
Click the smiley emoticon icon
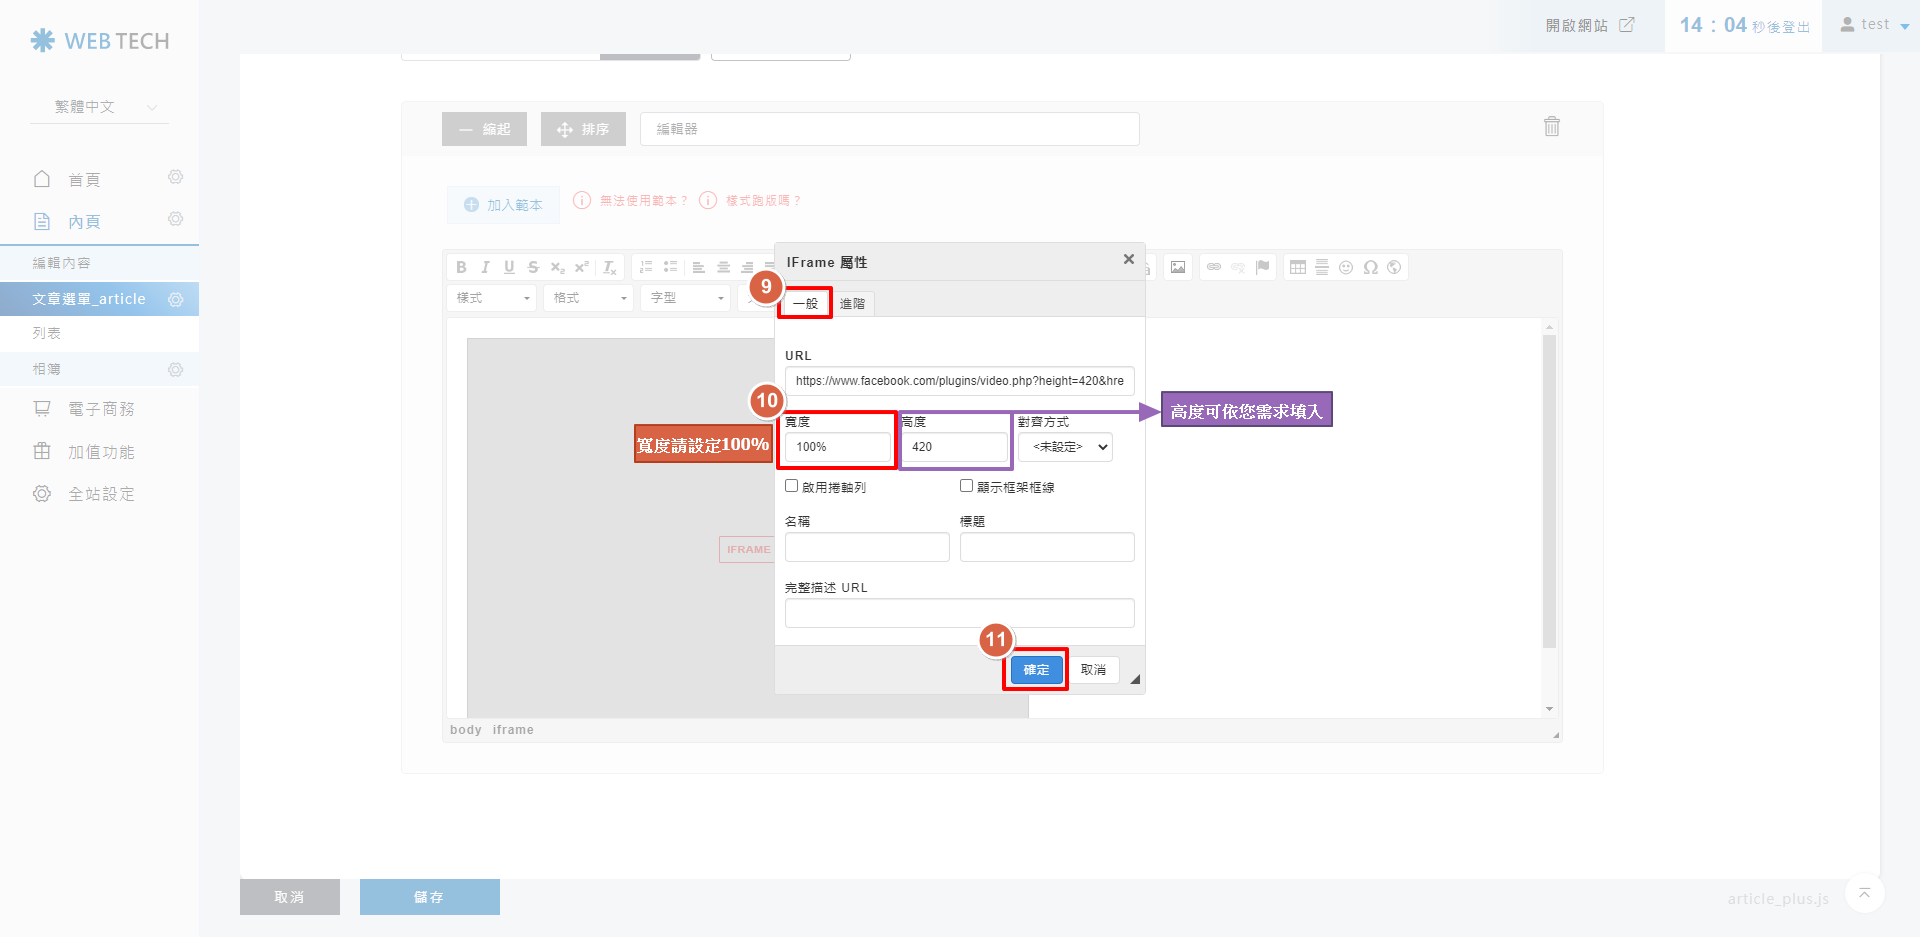point(1346,267)
